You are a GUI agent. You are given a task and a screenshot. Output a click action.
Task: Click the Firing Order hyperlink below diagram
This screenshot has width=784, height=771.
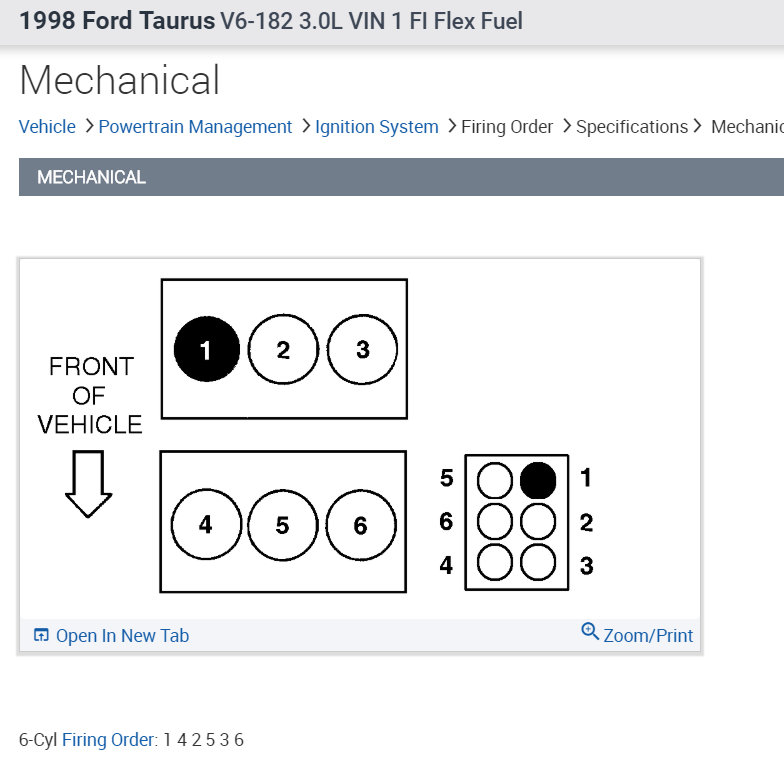pos(108,740)
